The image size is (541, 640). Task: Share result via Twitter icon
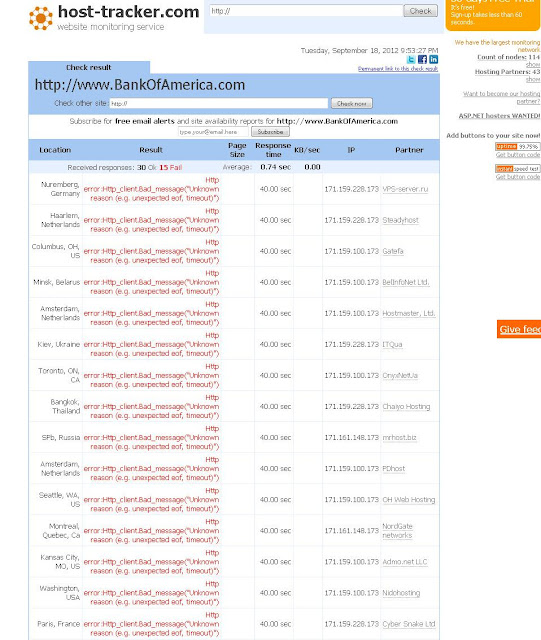[411, 60]
